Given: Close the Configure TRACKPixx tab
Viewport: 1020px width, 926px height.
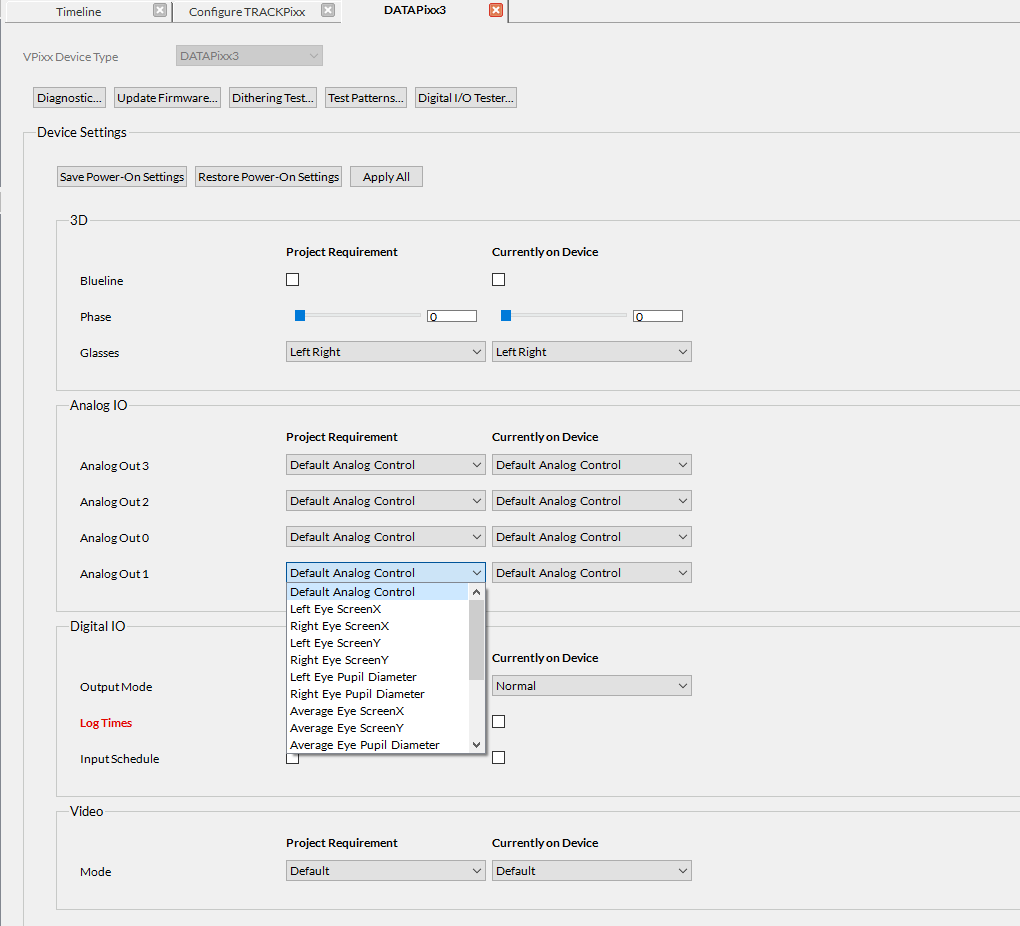Looking at the screenshot, I should (x=328, y=11).
